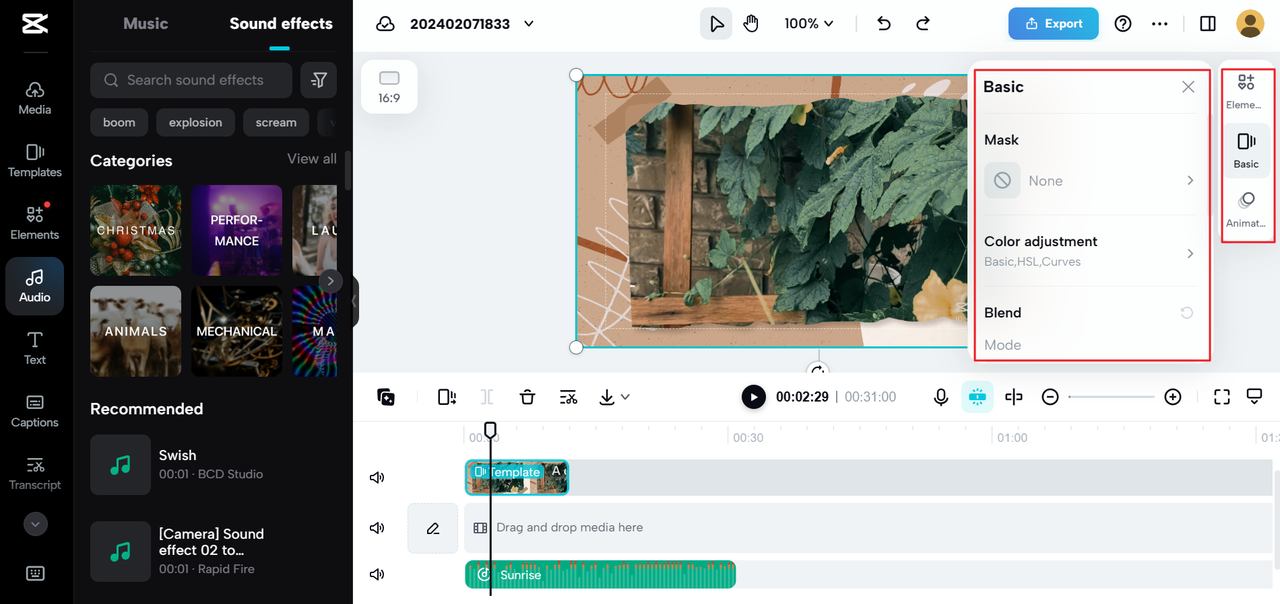
Task: Expand the Mask None option
Action: coord(1091,181)
